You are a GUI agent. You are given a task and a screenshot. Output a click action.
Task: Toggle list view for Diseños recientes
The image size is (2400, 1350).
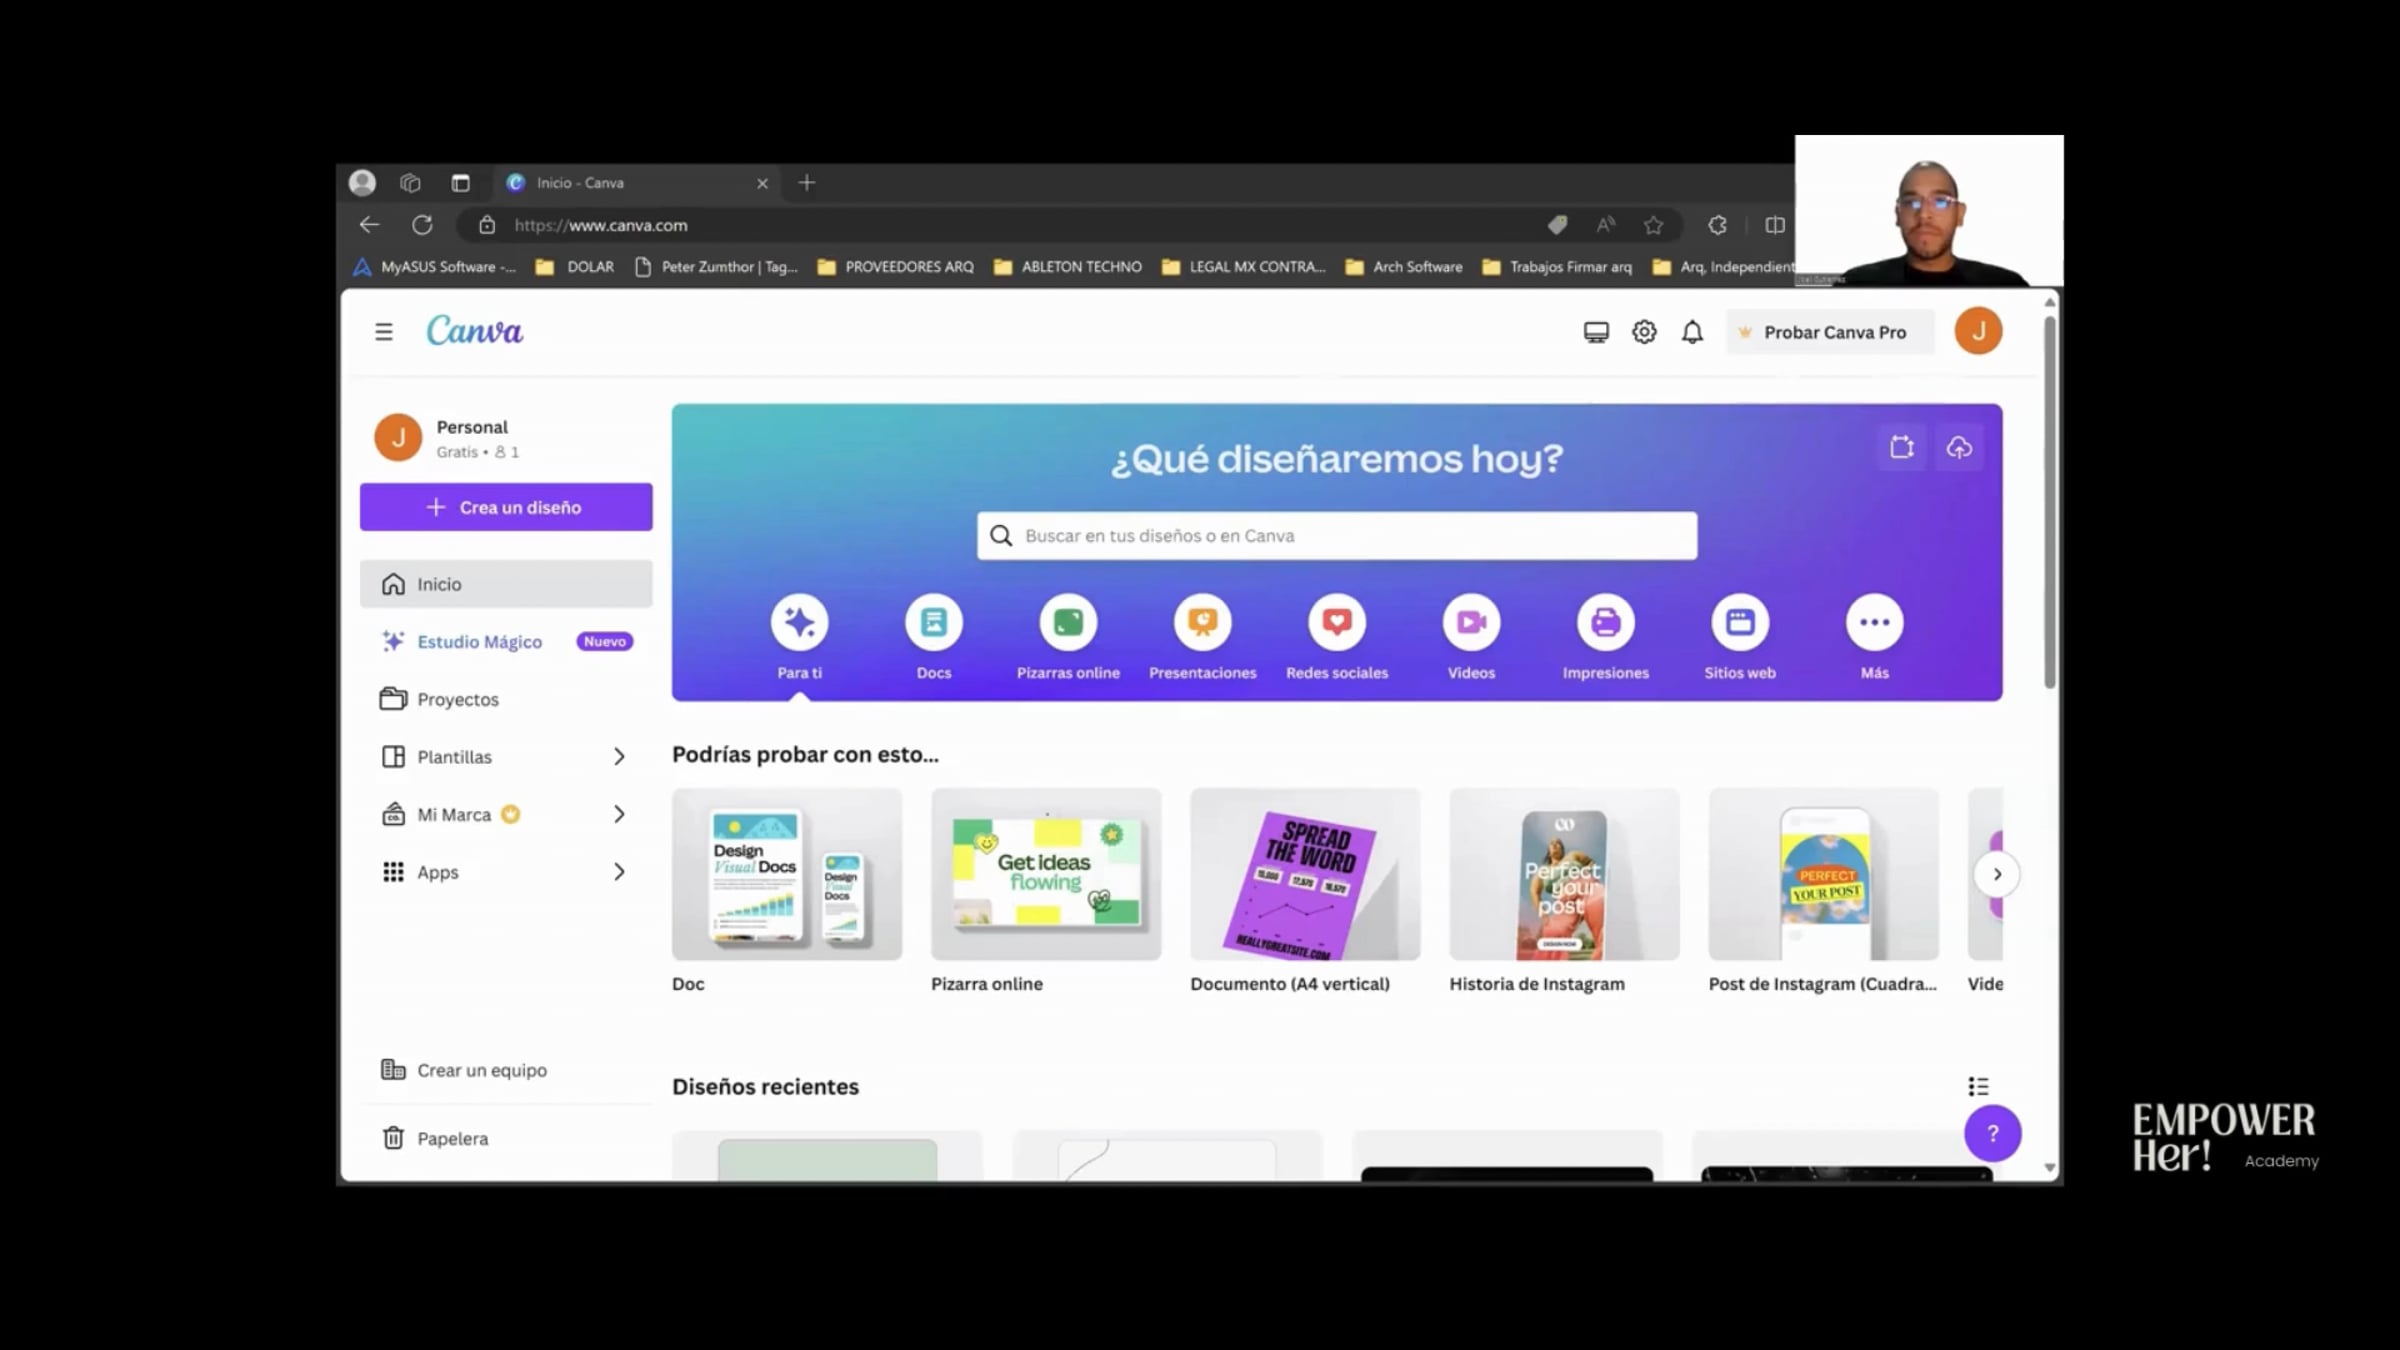pos(1978,1086)
